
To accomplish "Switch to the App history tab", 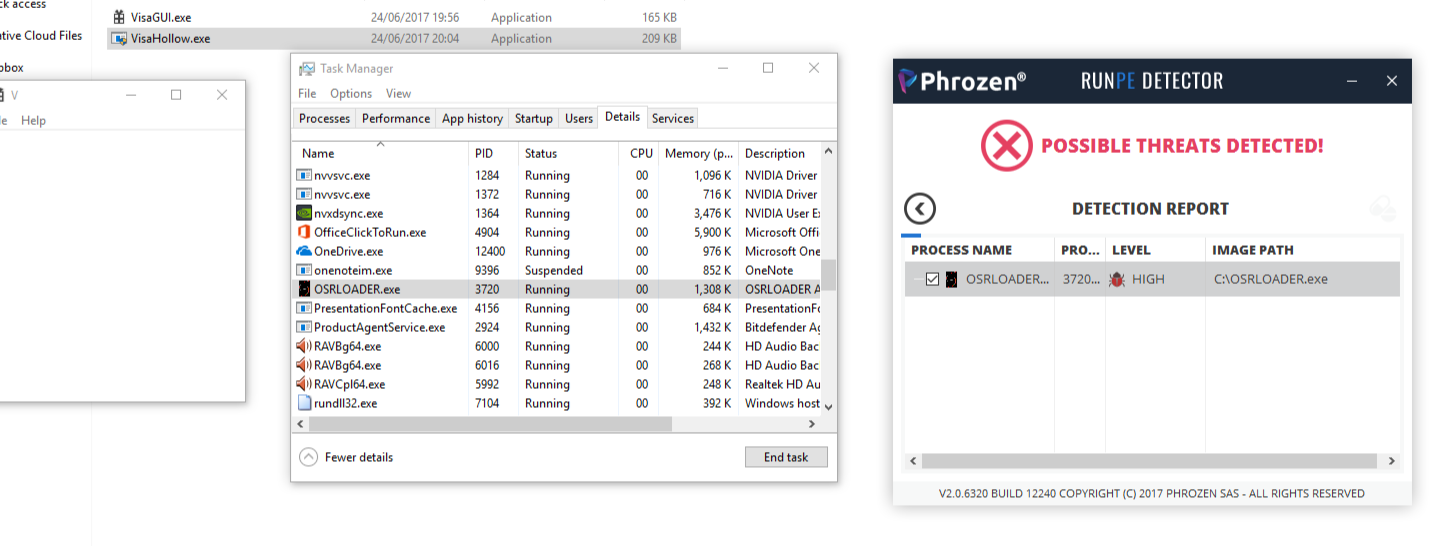I will 472,118.
